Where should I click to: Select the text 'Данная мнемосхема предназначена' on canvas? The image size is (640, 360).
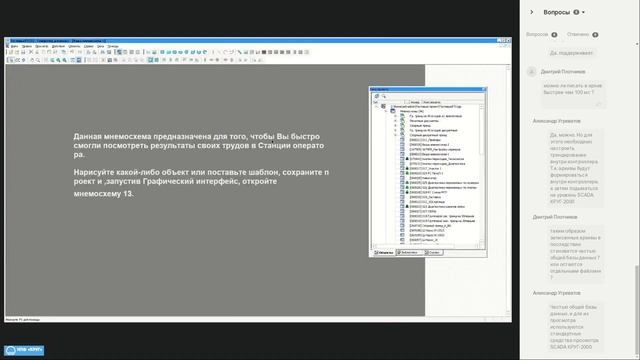click(x=142, y=136)
